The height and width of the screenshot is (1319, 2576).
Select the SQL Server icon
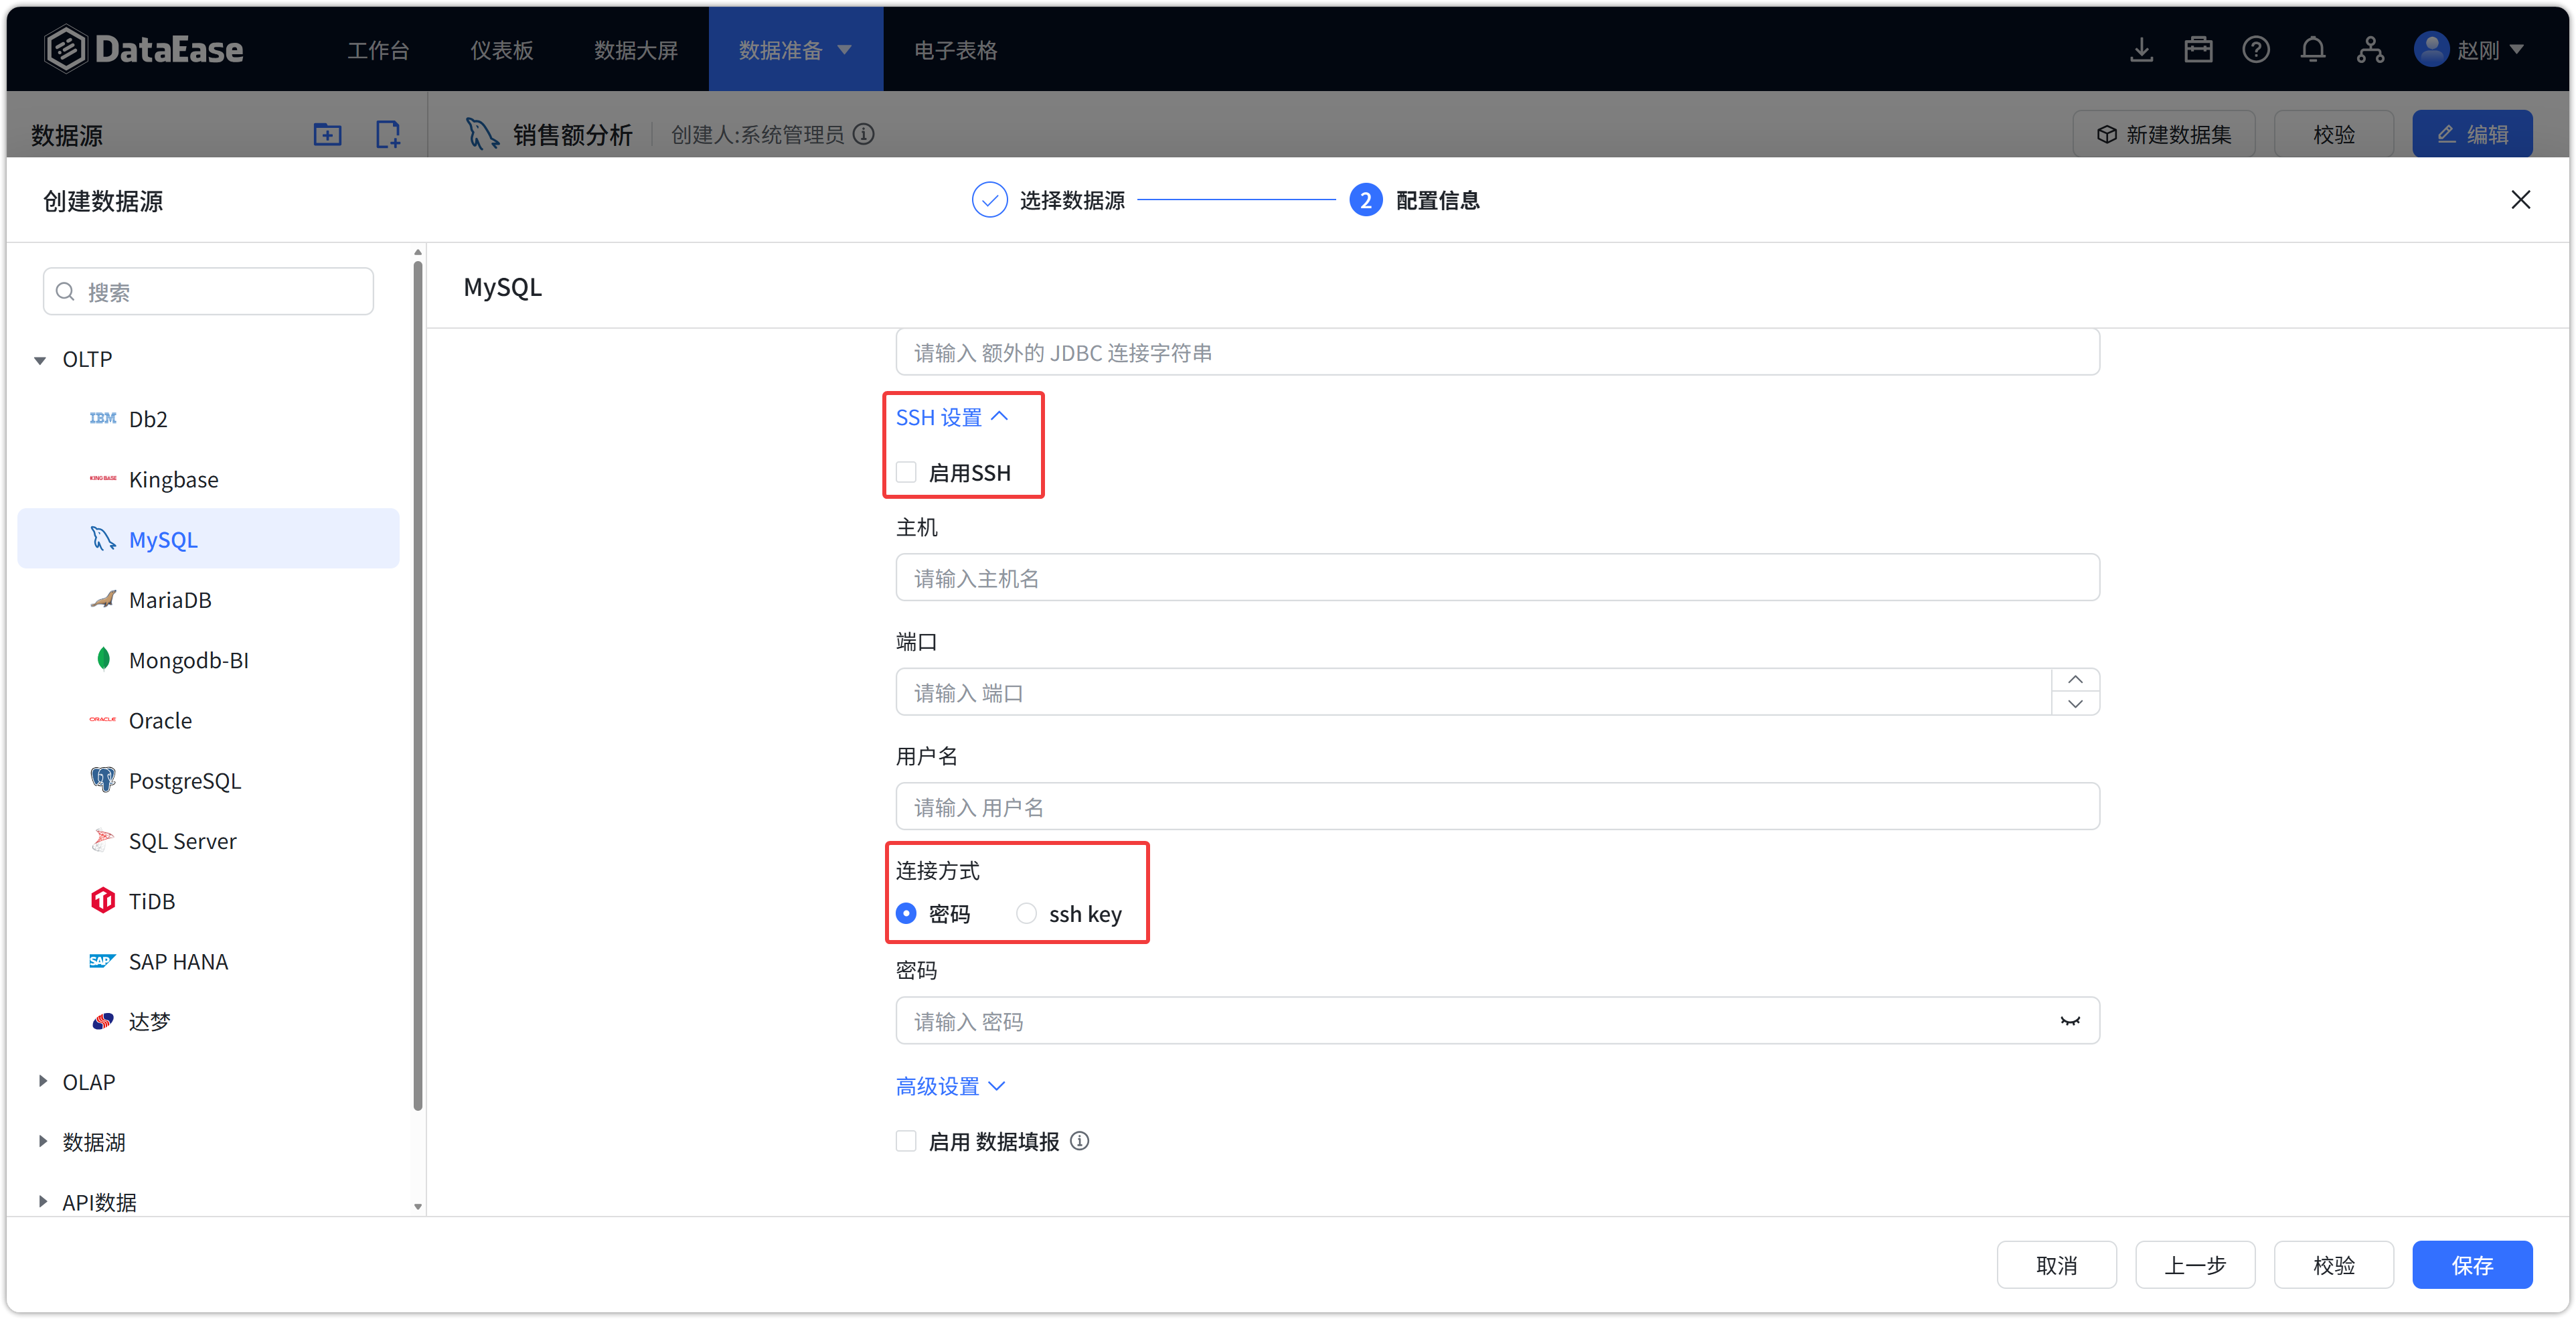click(x=103, y=840)
